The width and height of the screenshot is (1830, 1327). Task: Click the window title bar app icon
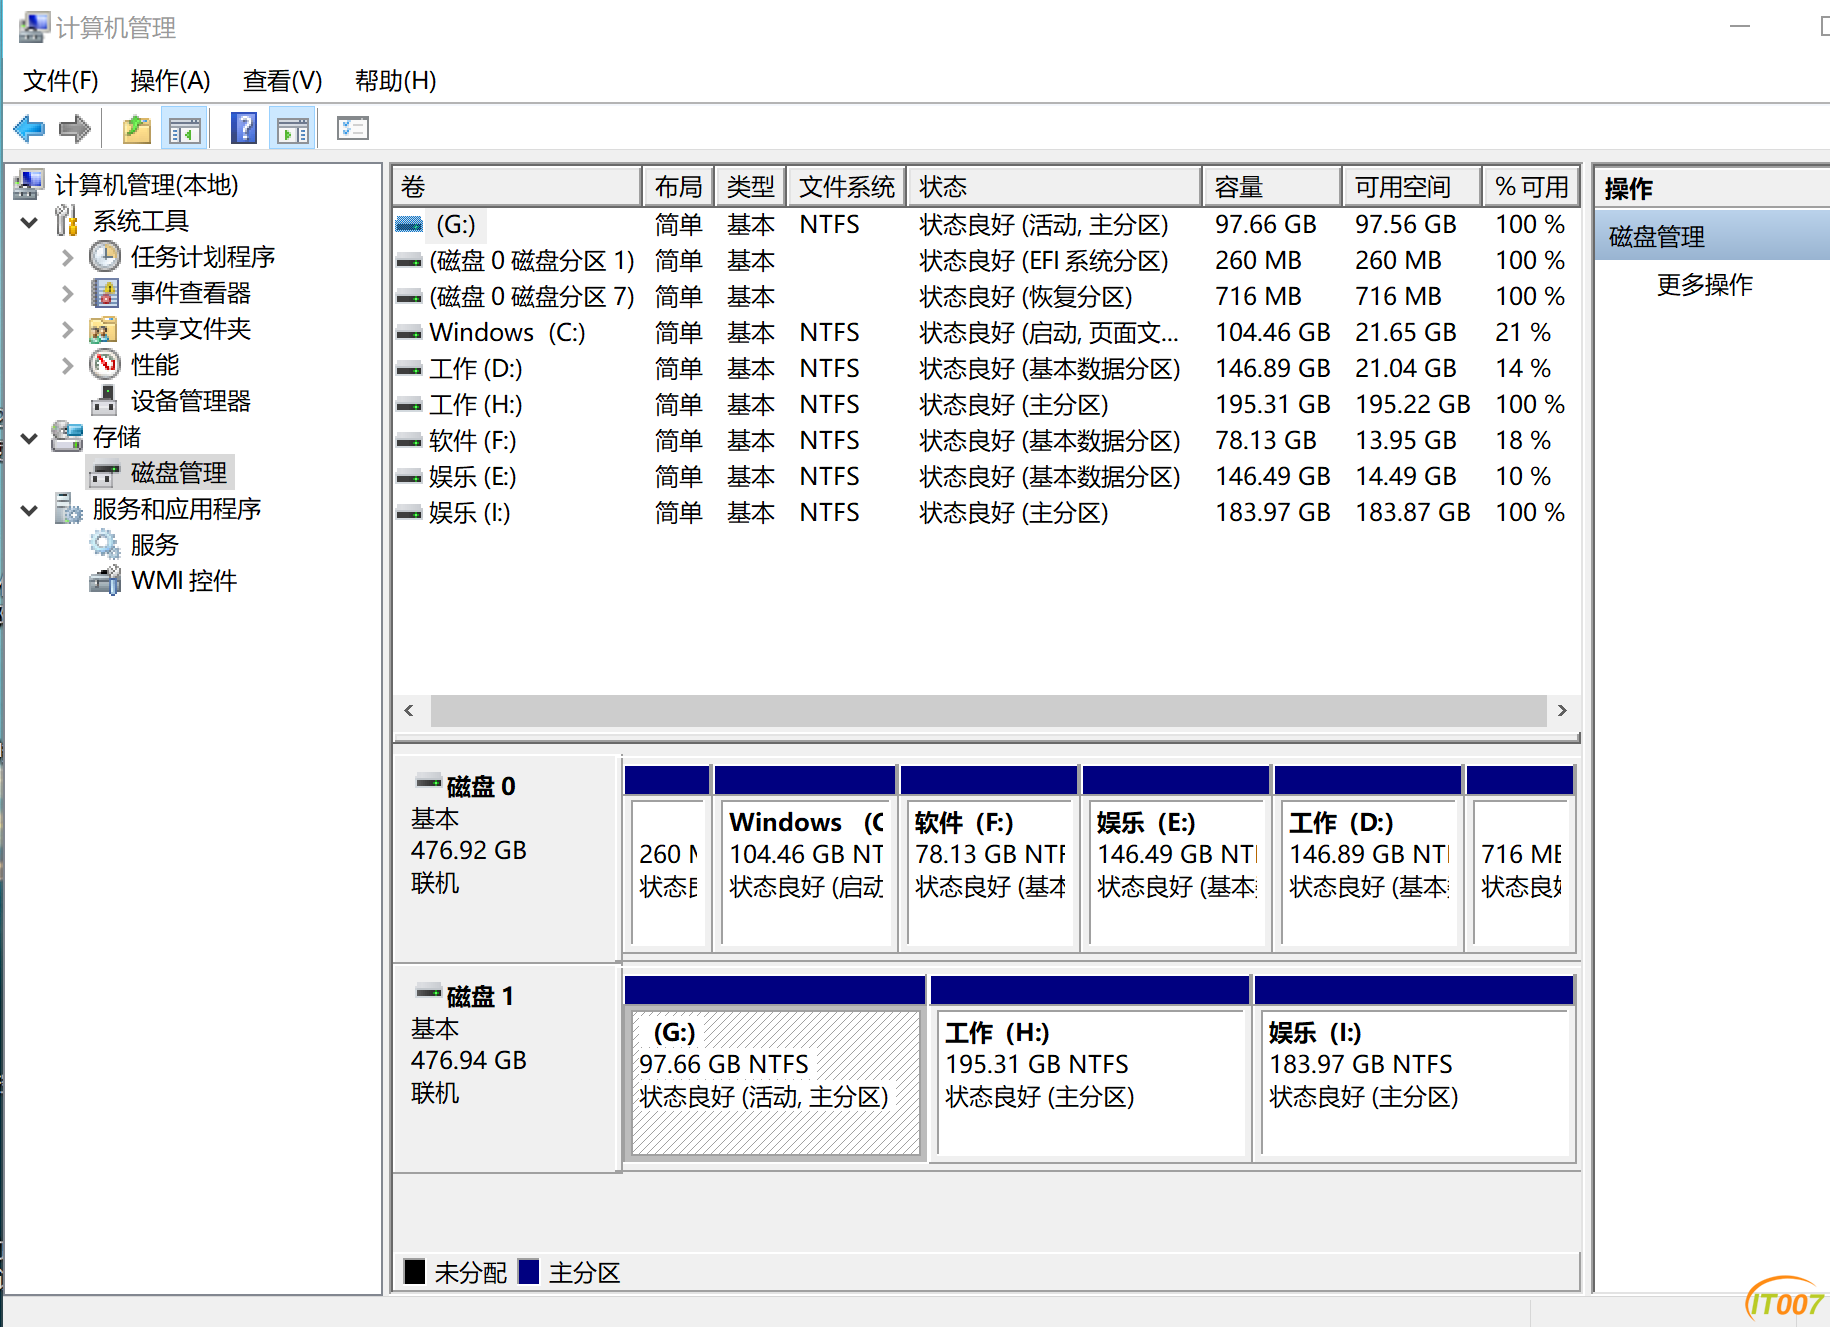pyautogui.click(x=33, y=27)
